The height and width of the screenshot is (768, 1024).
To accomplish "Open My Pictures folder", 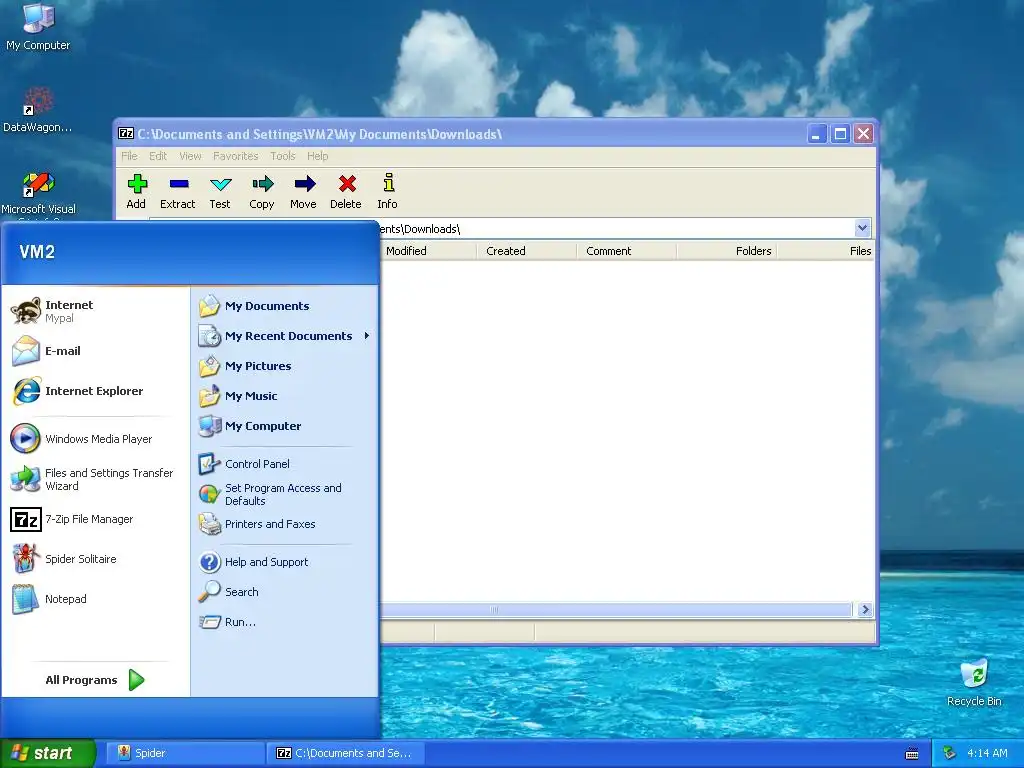I will 245,366.
